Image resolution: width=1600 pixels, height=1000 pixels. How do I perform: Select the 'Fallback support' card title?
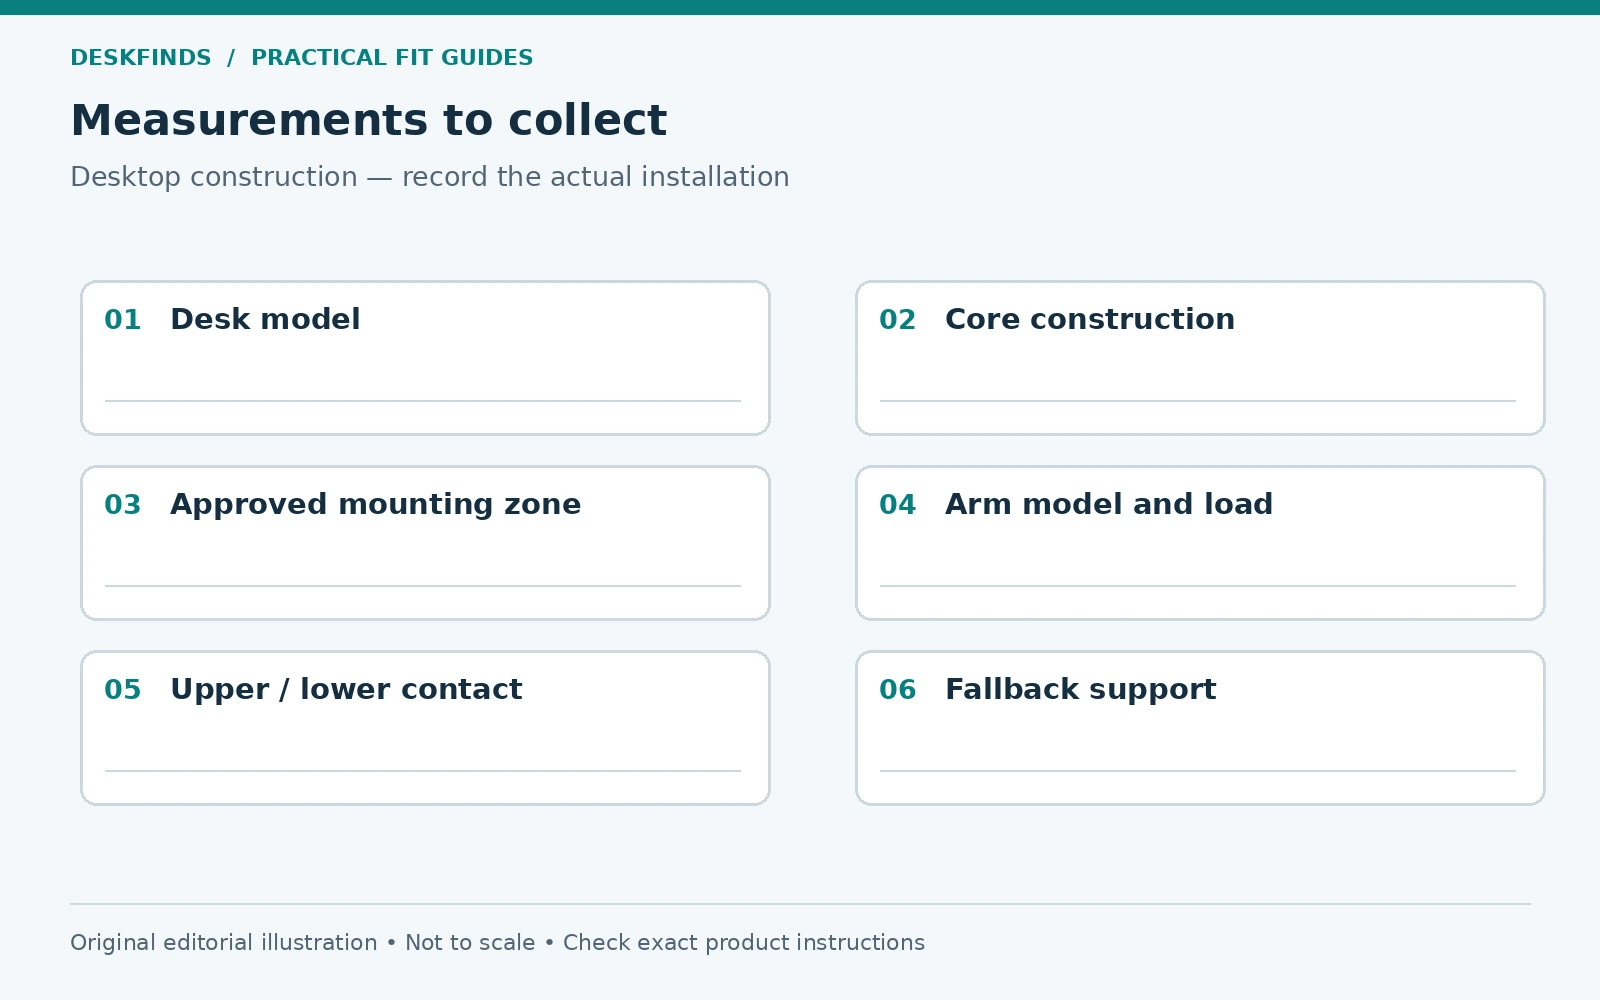click(1081, 690)
